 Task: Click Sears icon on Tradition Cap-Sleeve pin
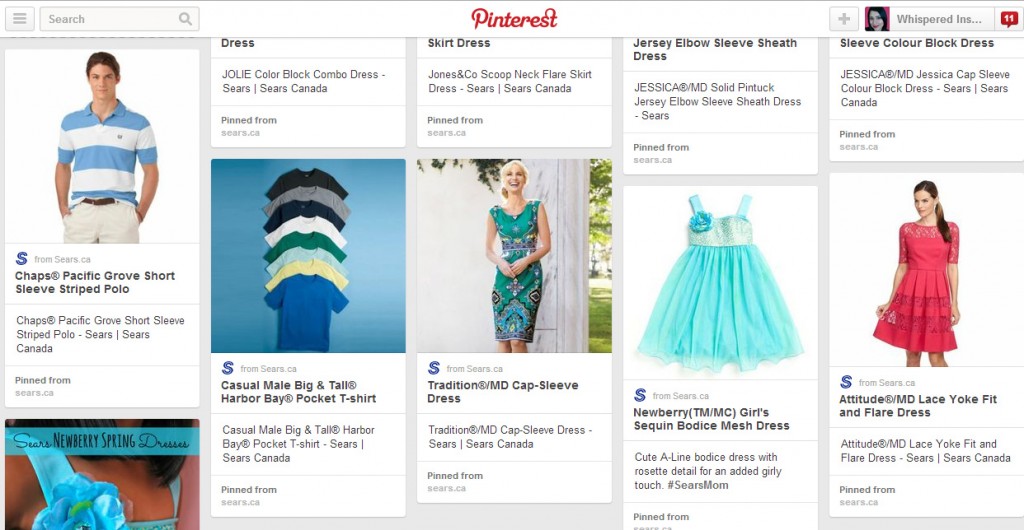tap(434, 368)
